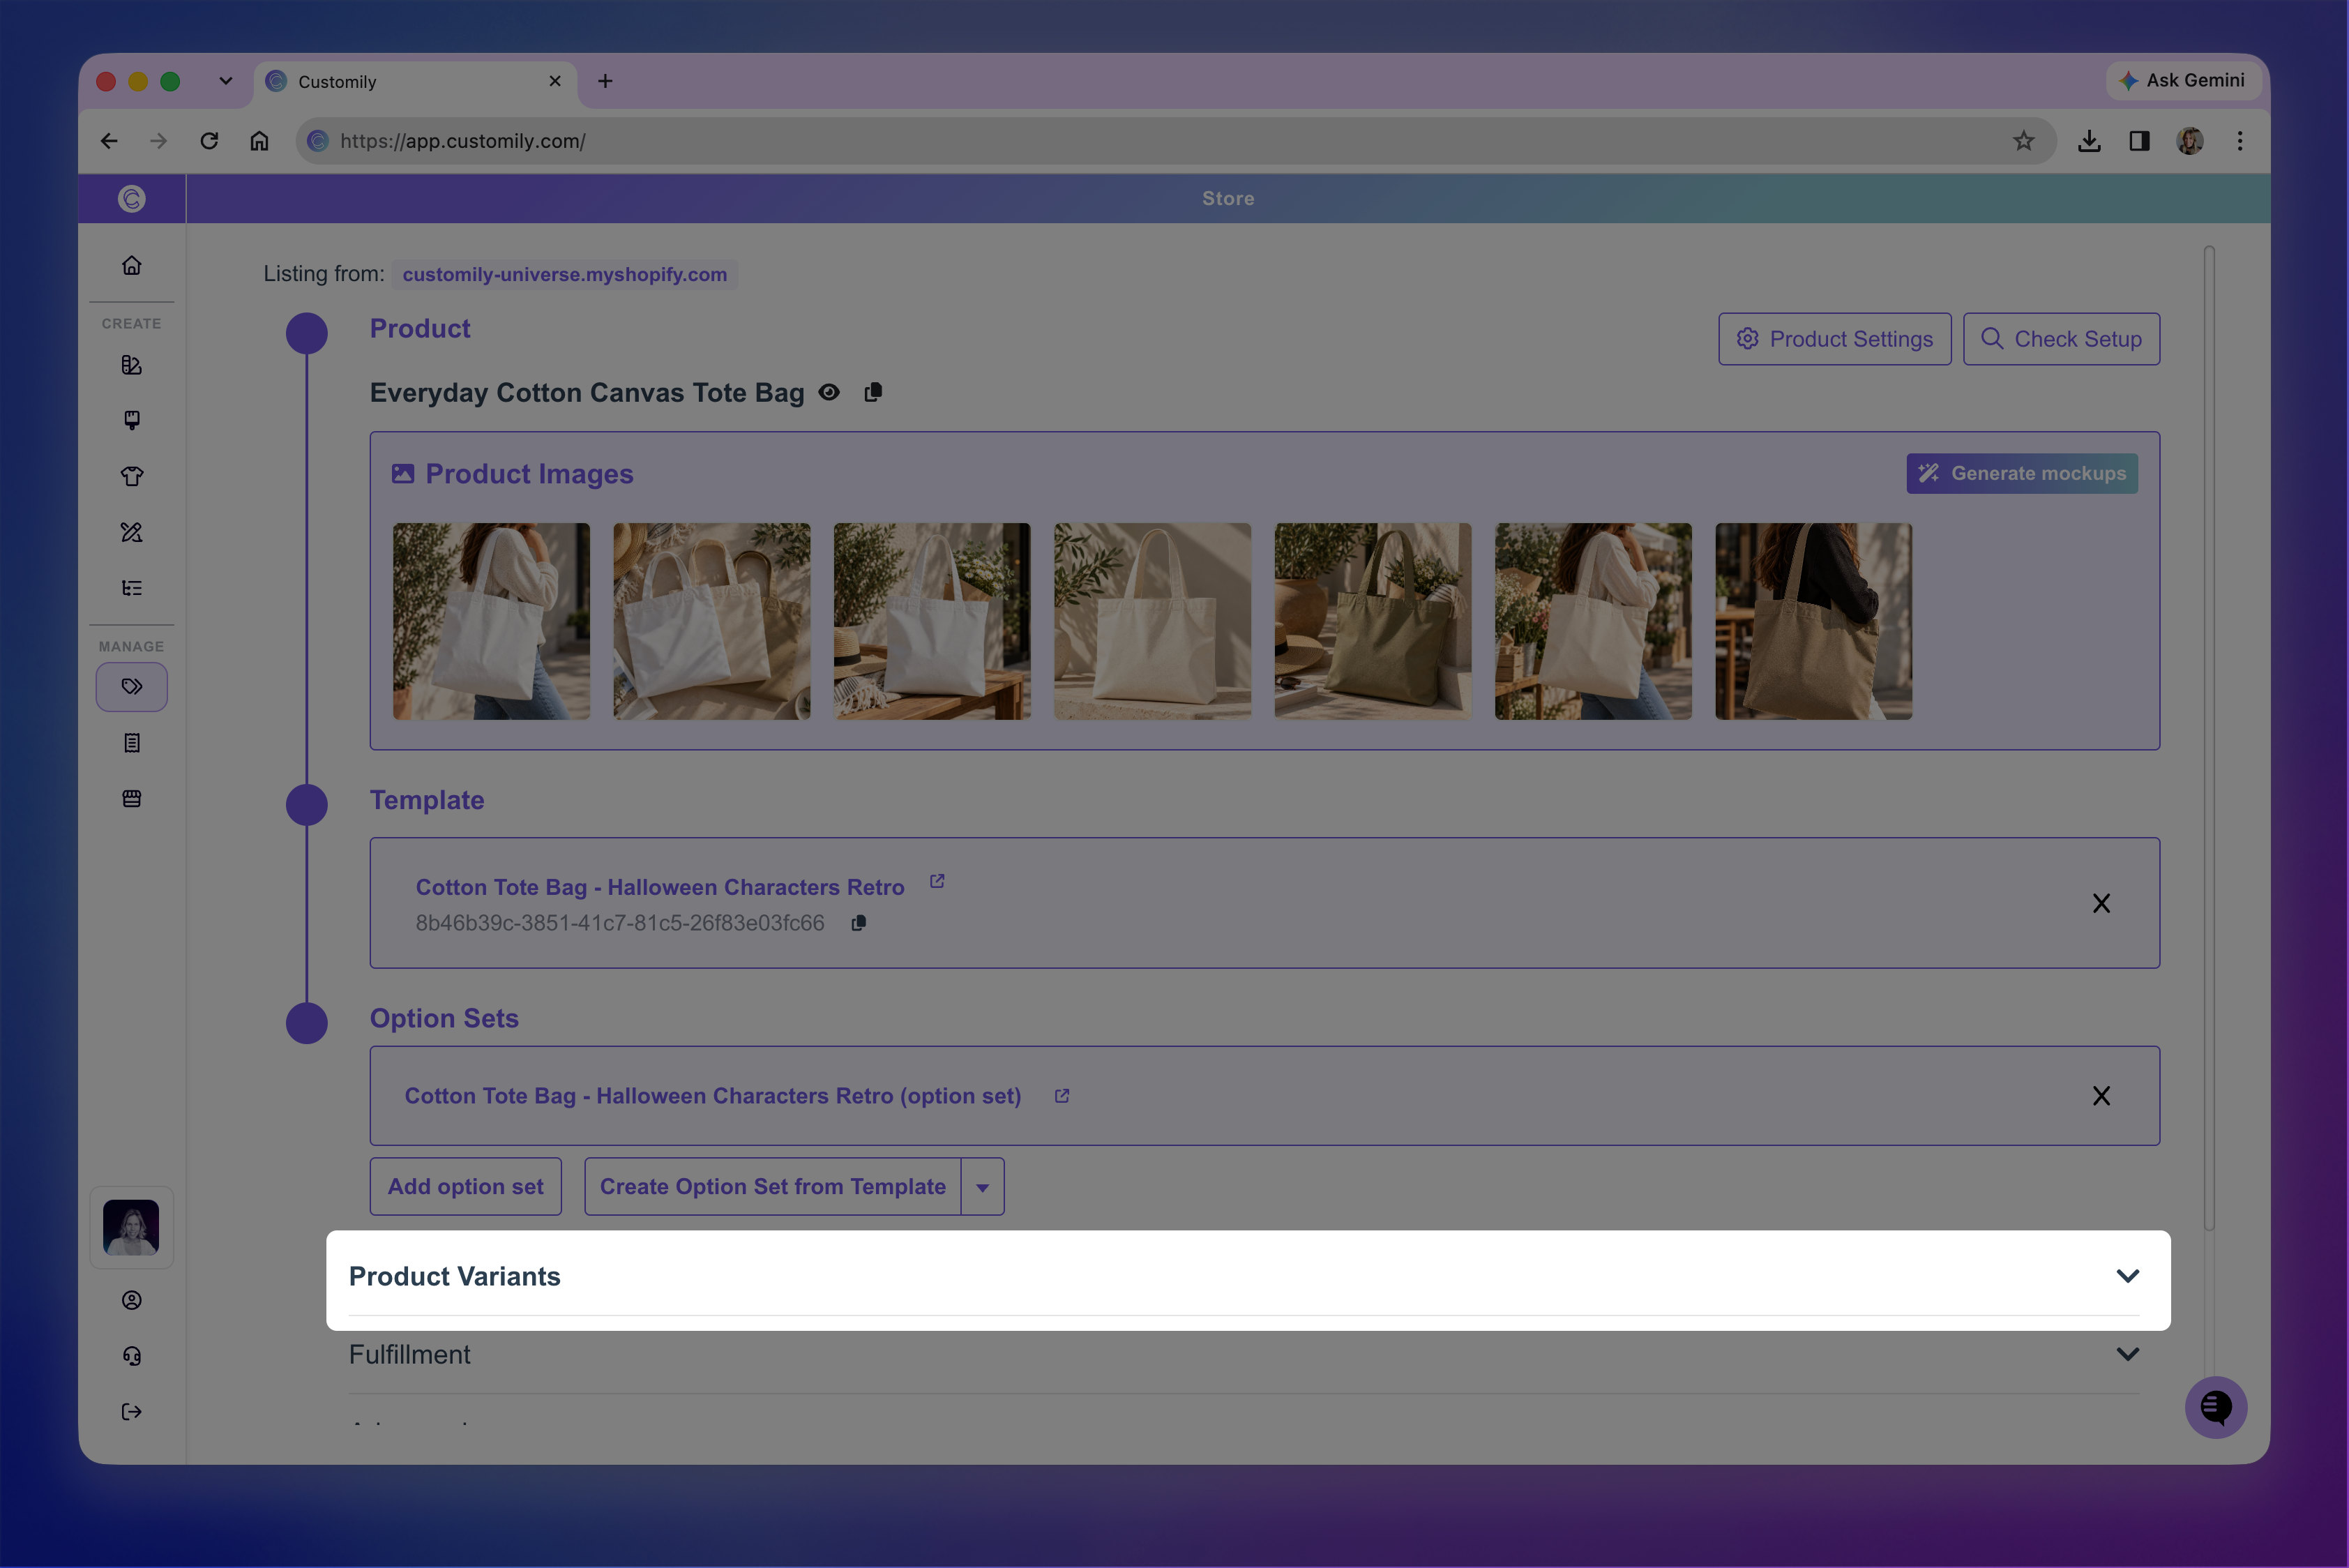This screenshot has height=1568, width=2349.
Task: Open the image editor icon under CREATE
Action: (131, 365)
